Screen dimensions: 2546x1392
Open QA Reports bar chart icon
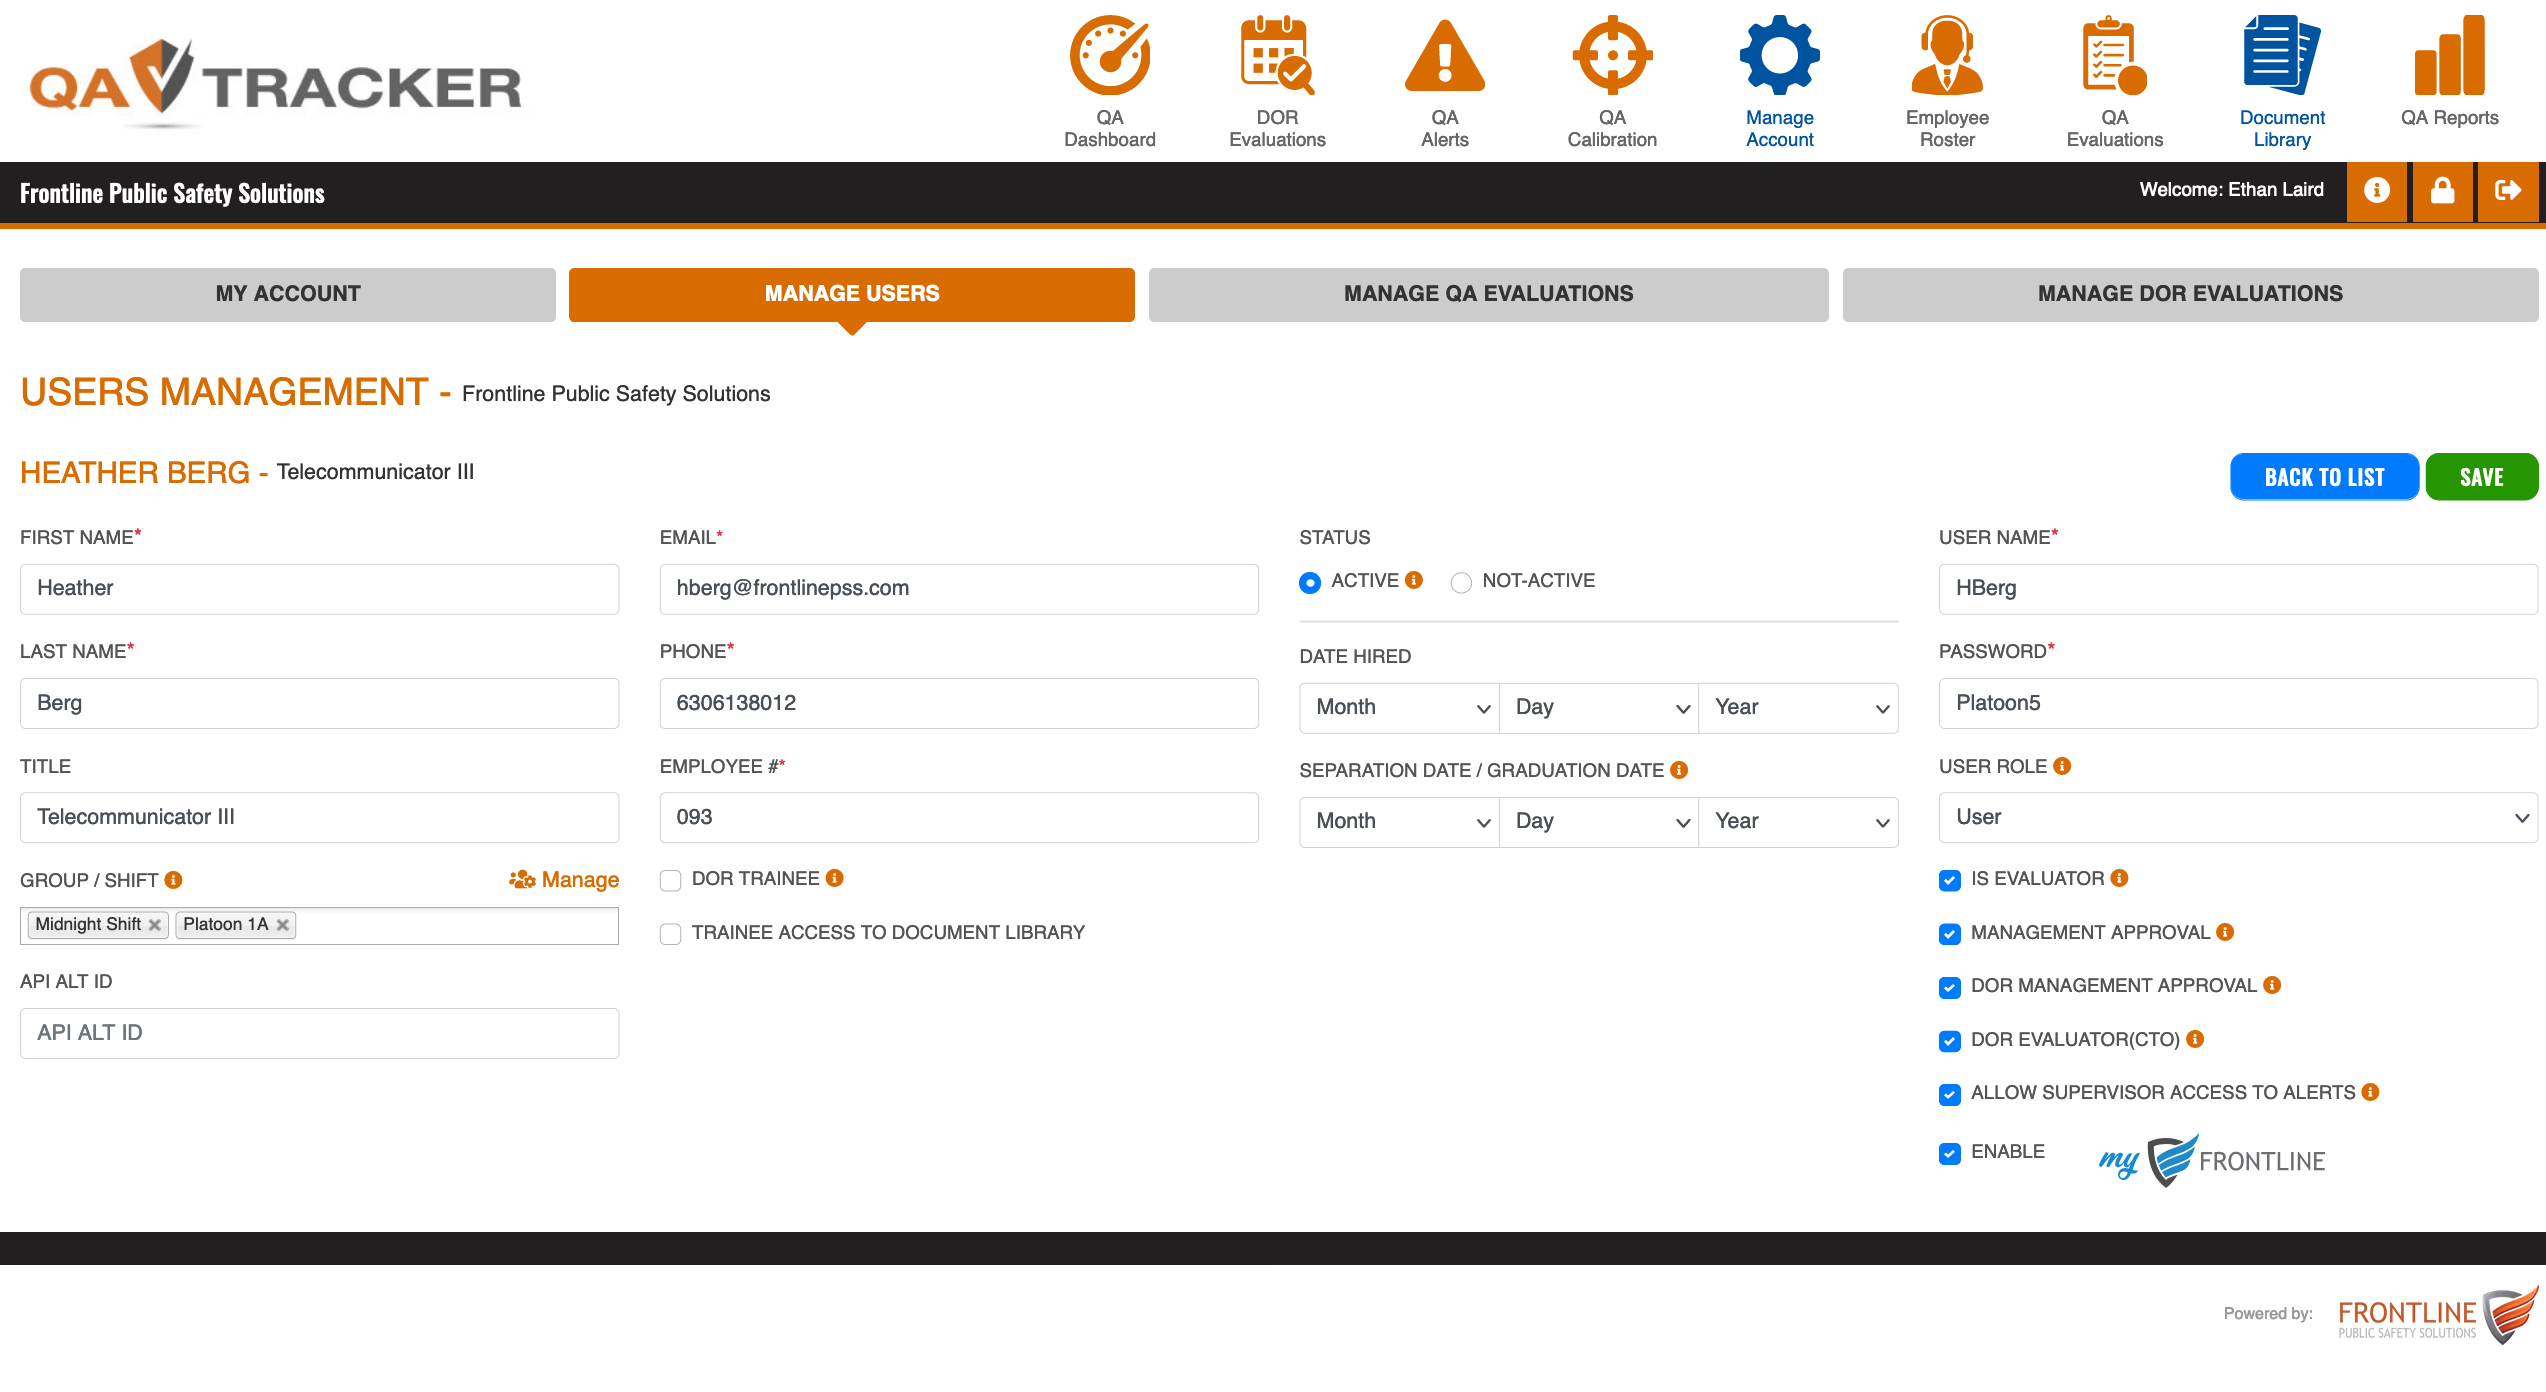pyautogui.click(x=2449, y=55)
